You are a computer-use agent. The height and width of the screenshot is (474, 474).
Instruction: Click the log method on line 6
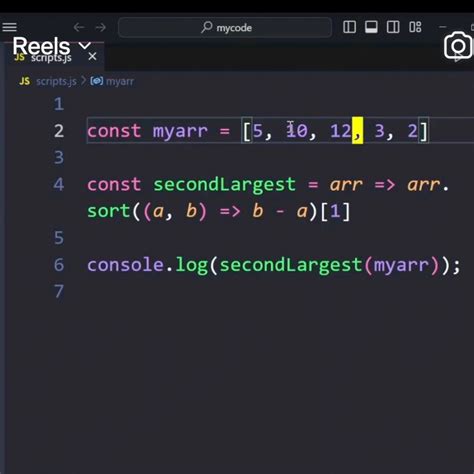(191, 266)
